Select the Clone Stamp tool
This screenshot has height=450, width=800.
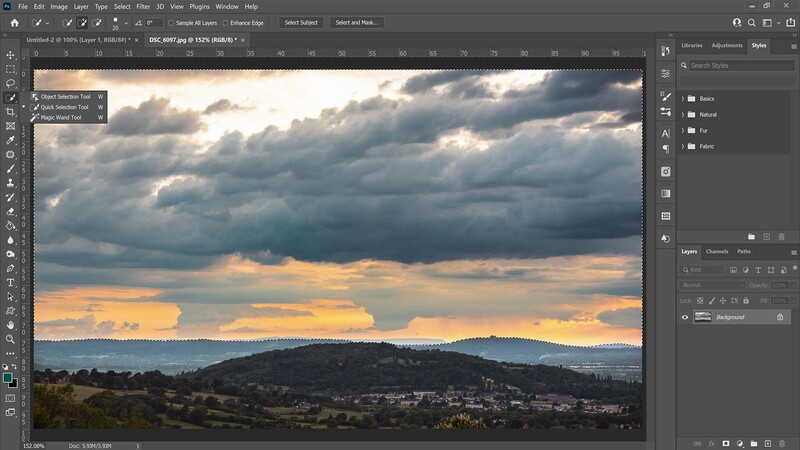coord(10,183)
